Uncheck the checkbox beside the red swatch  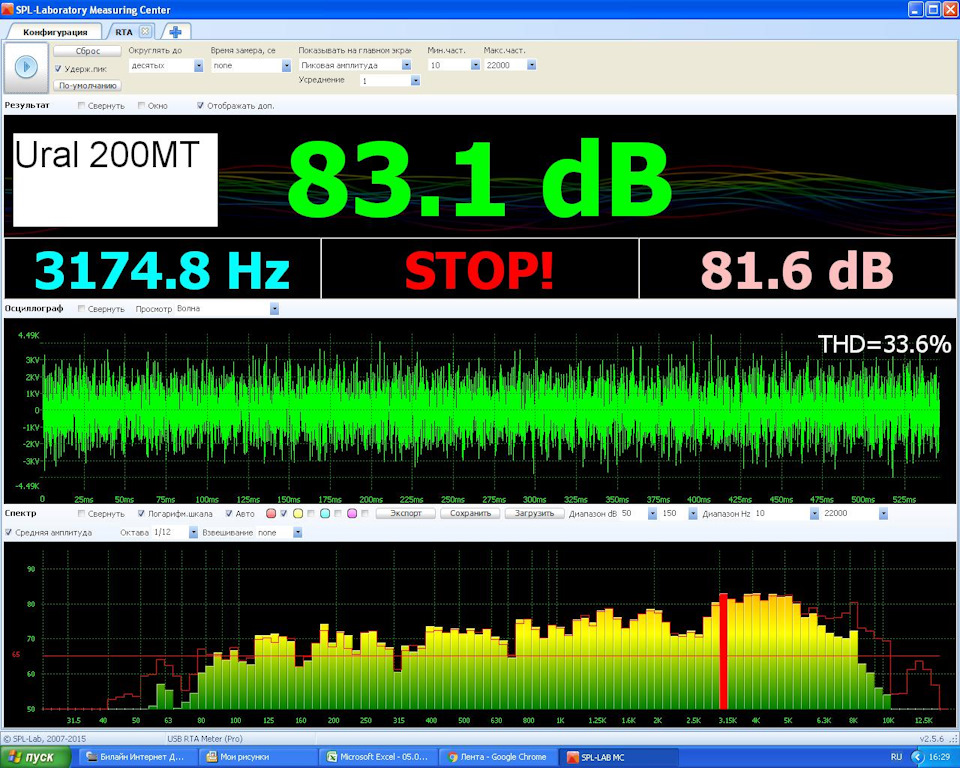click(x=283, y=513)
